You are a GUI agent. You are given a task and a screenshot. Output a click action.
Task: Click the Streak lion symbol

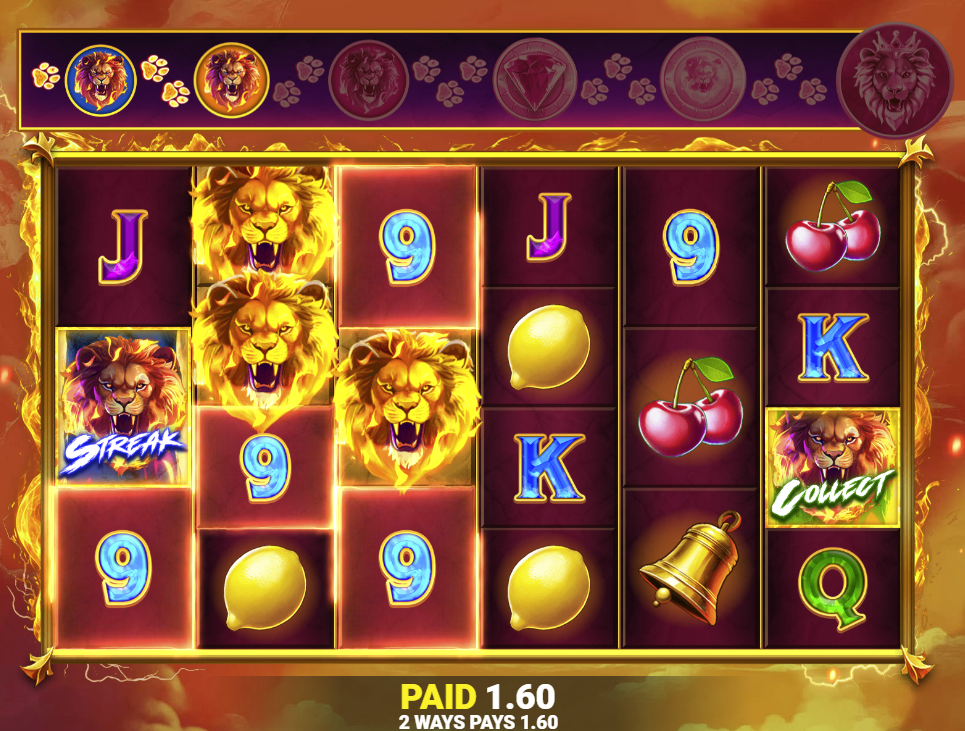123,407
